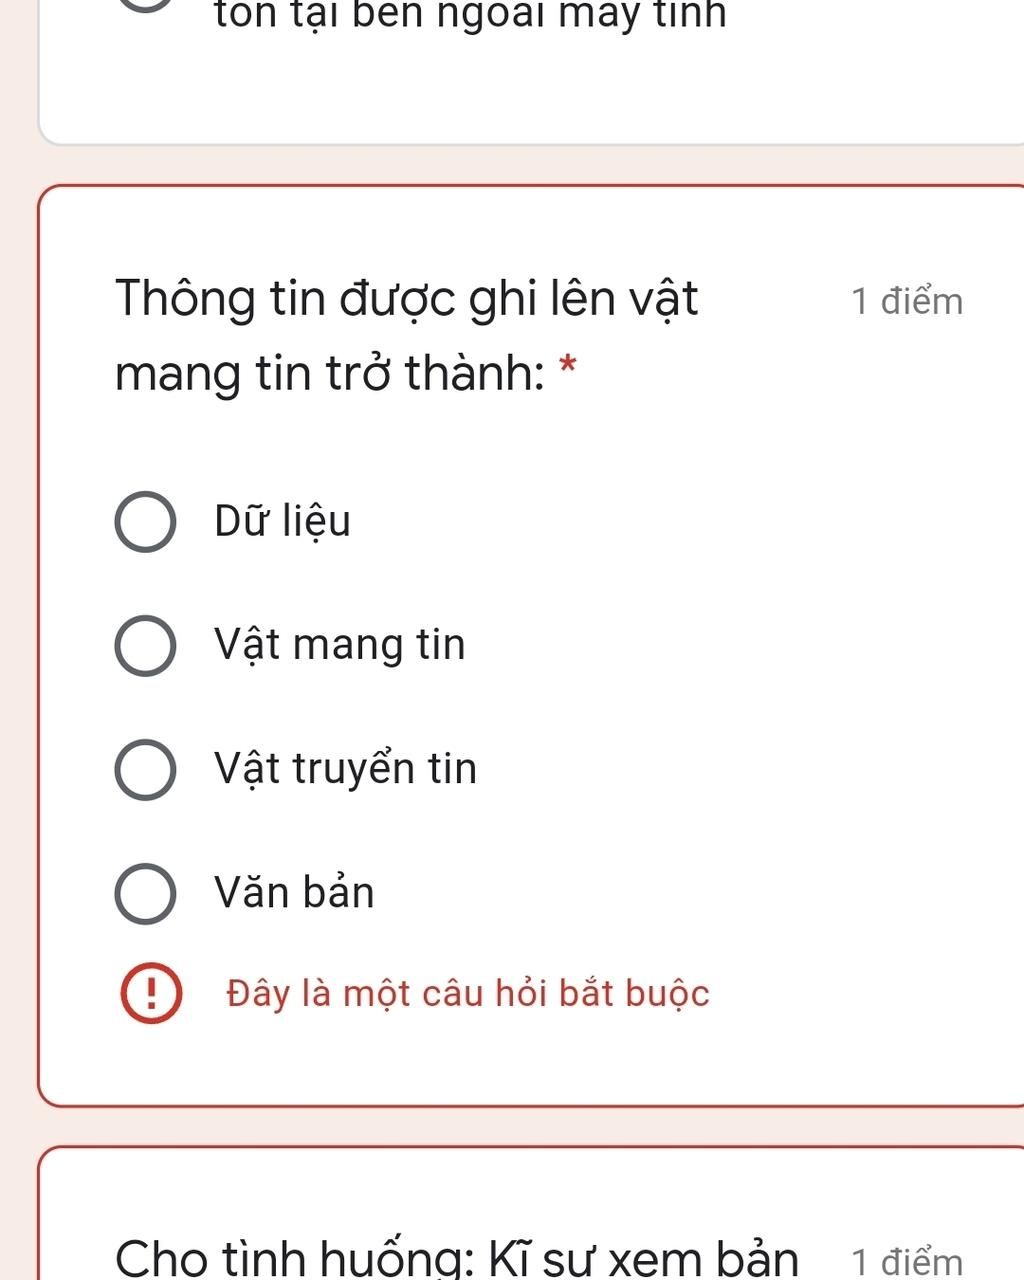The width and height of the screenshot is (1024, 1280).
Task: Click the "Cho tình huống: Kĩ sư xem bản" question
Action: pos(457,1257)
